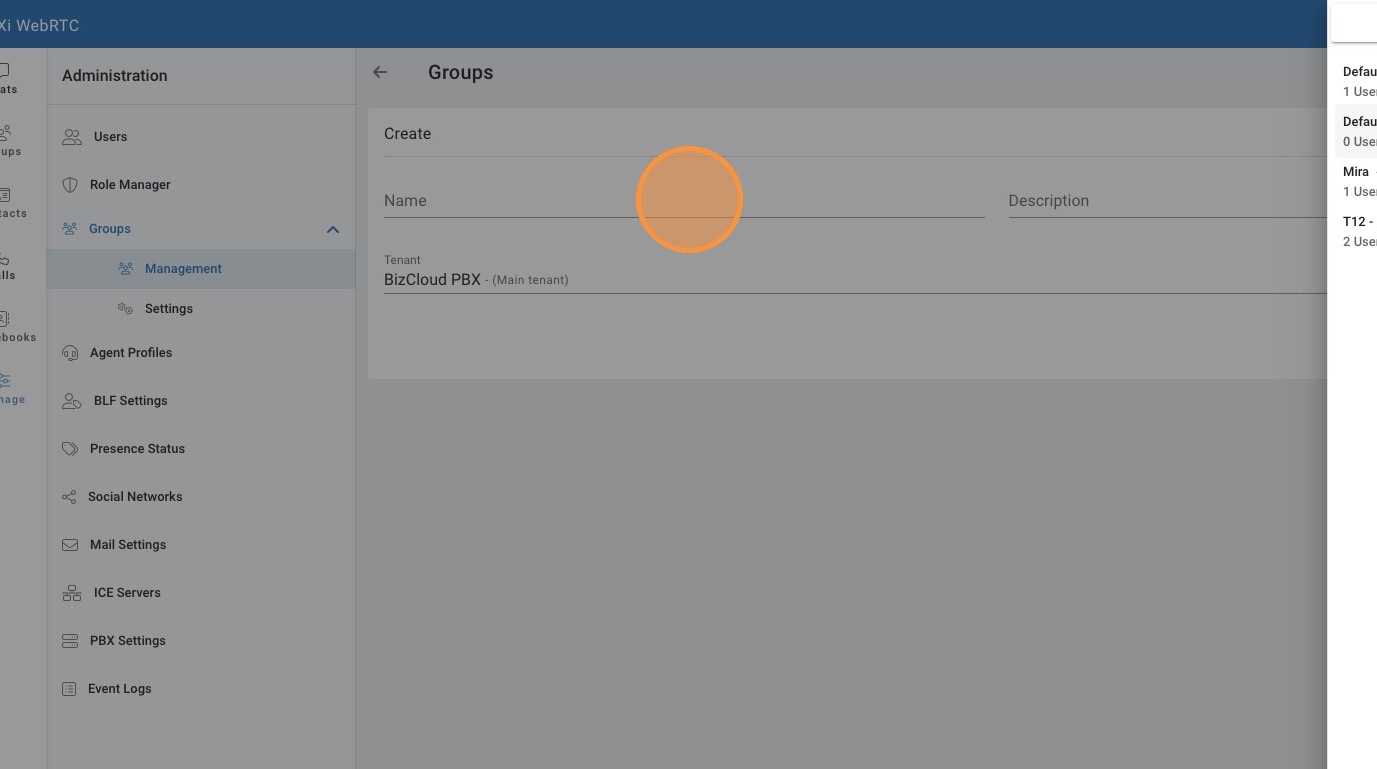Select the Default group with 1 user

tap(1356, 82)
